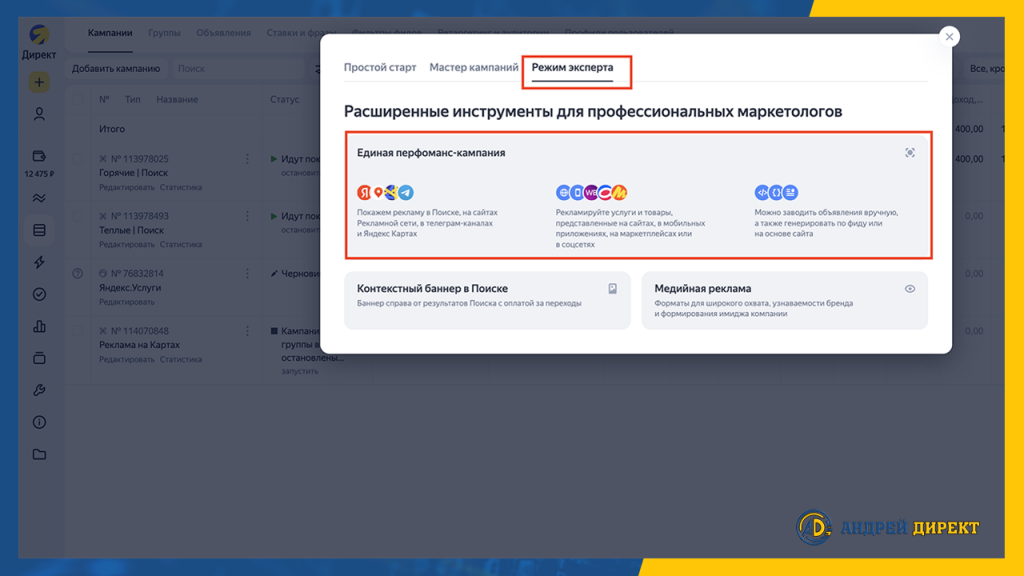Click the sites and marketplaces icons group

[592, 193]
